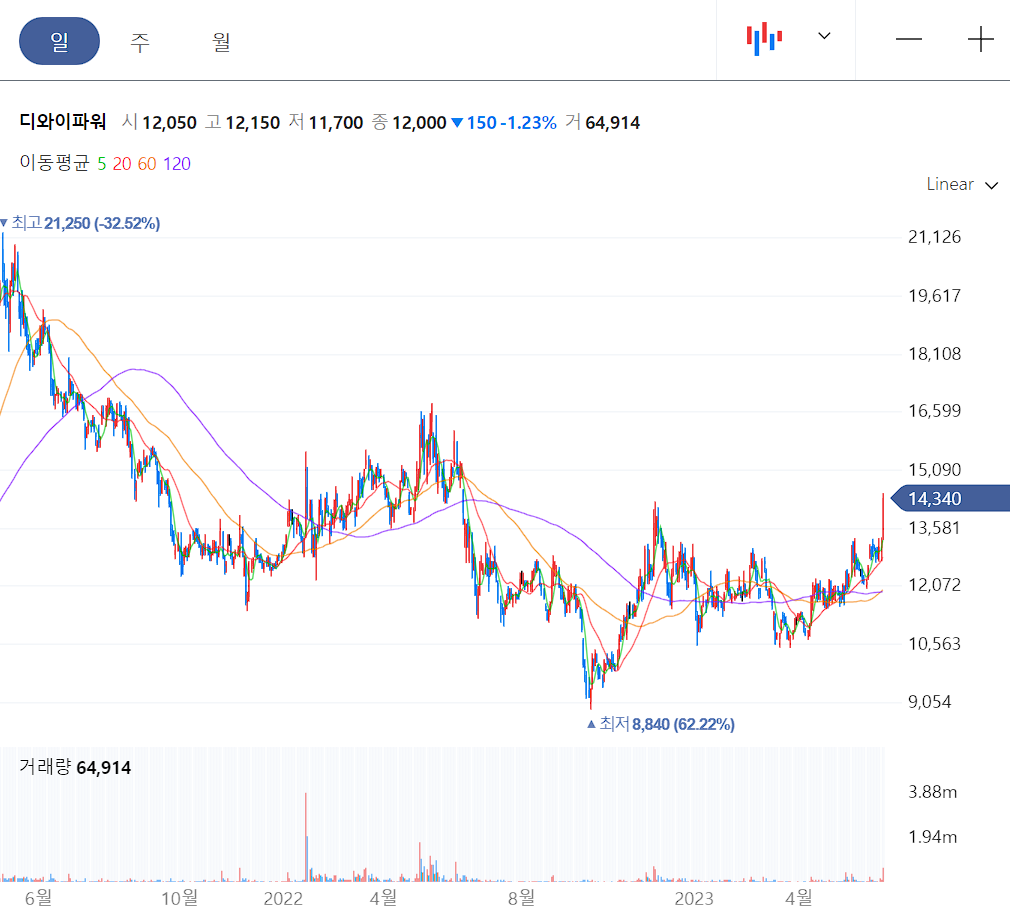The width and height of the screenshot is (1010, 923).
Task: Click the opening price 12,050 value
Action: pos(169,122)
